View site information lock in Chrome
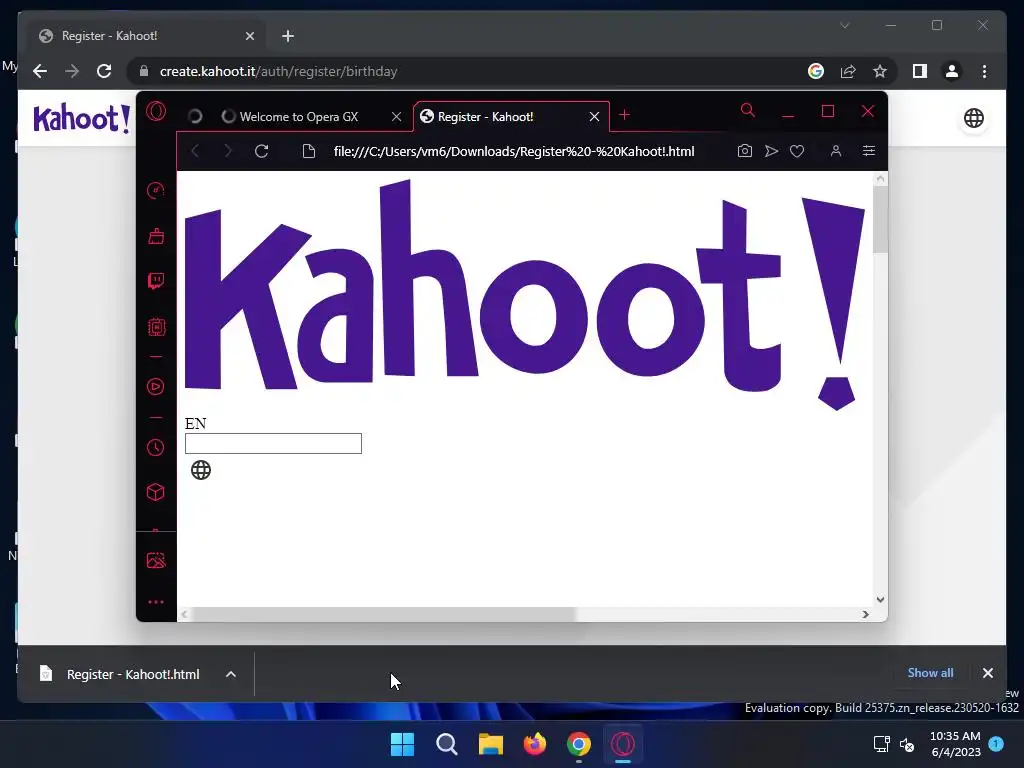The image size is (1024, 768). tap(144, 71)
